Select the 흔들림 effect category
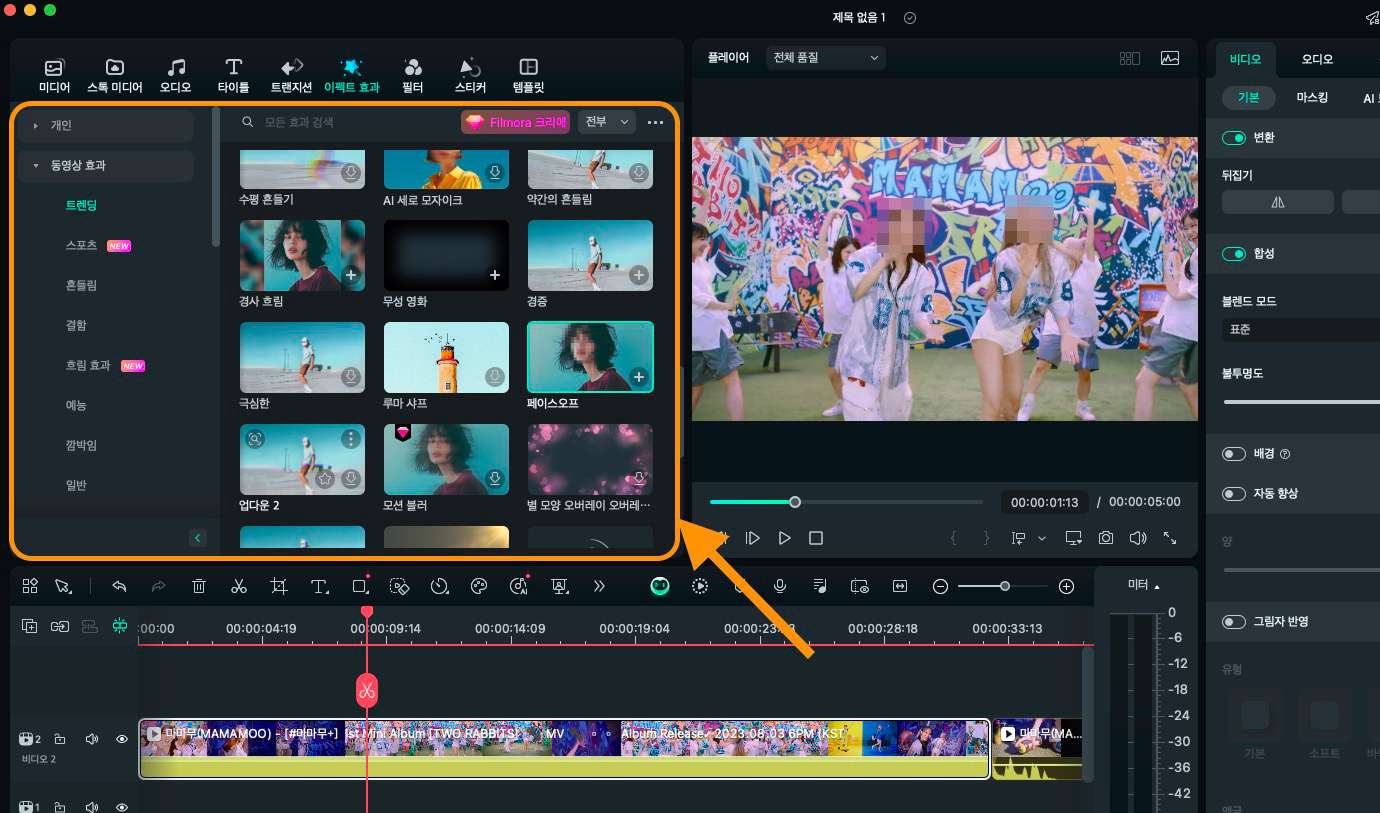This screenshot has height=813, width=1380. coord(81,285)
